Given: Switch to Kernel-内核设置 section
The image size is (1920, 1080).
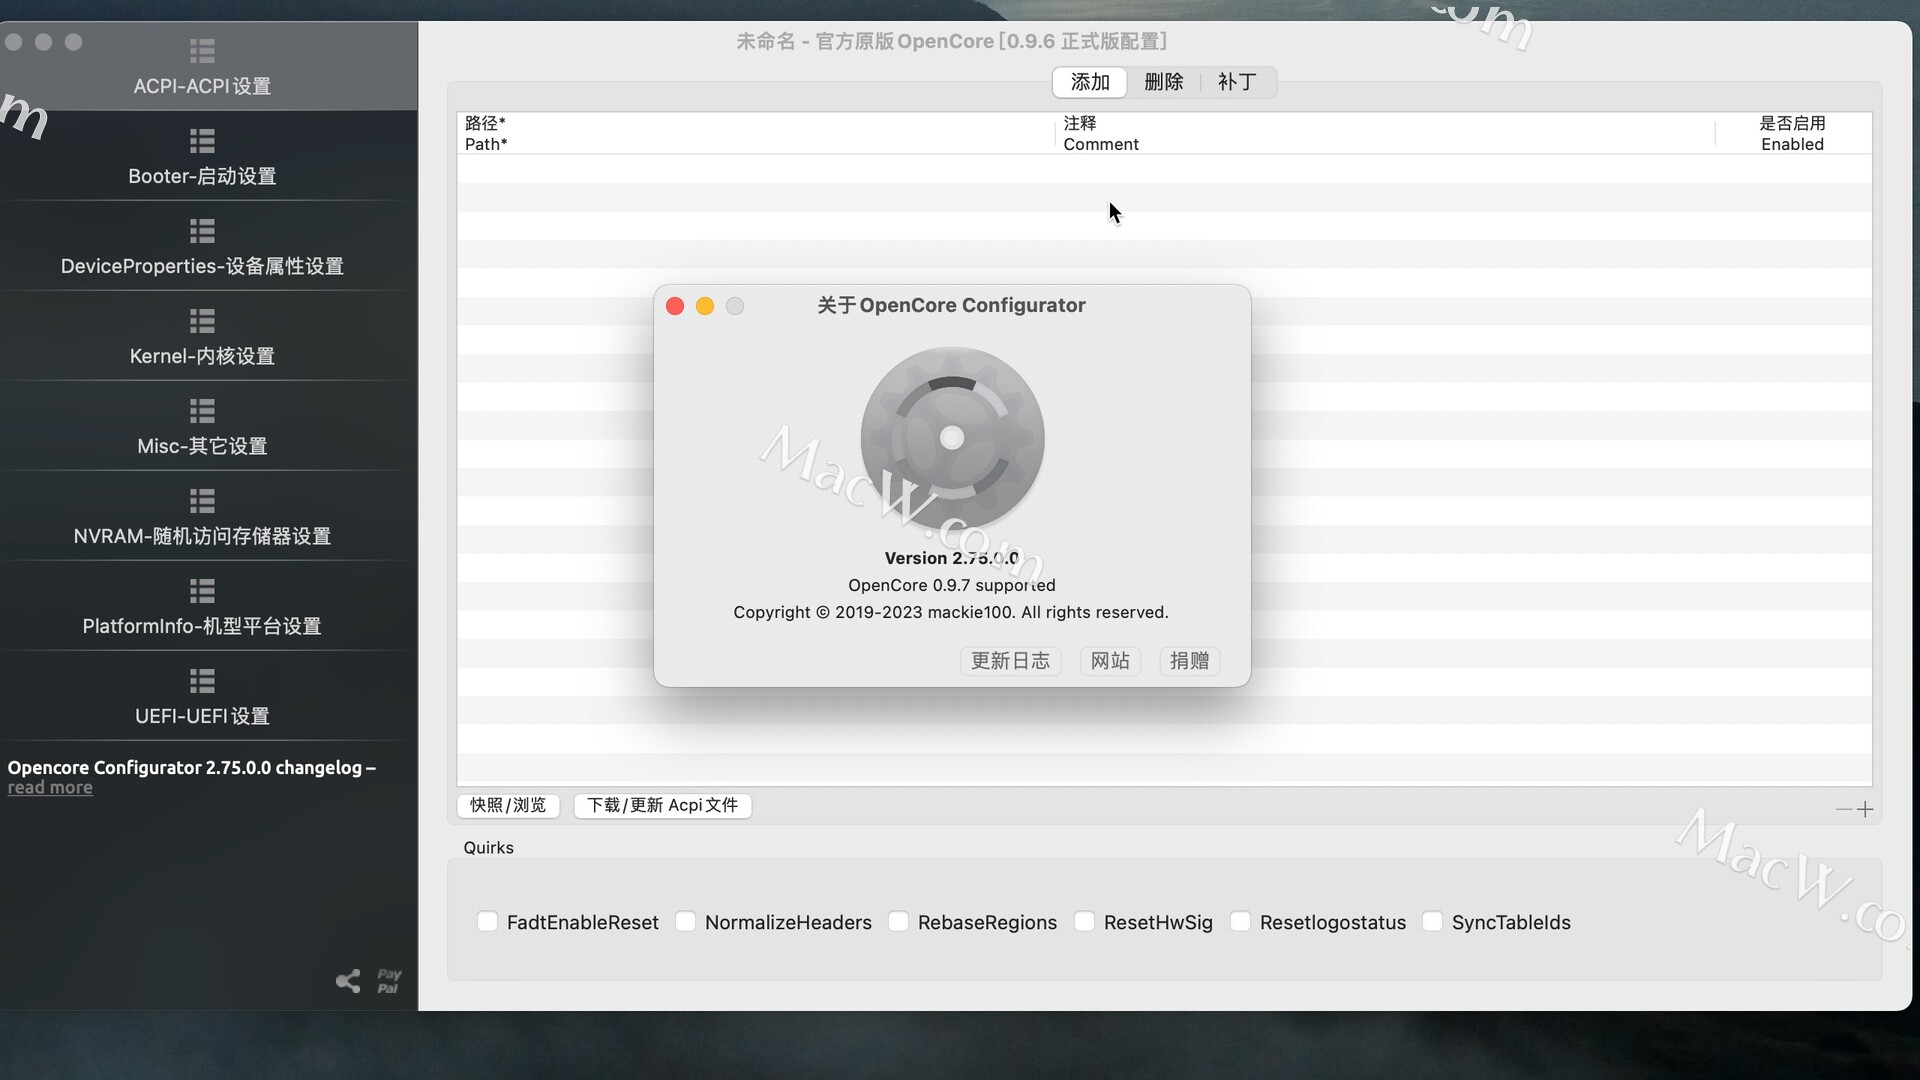Looking at the screenshot, I should pos(201,337).
